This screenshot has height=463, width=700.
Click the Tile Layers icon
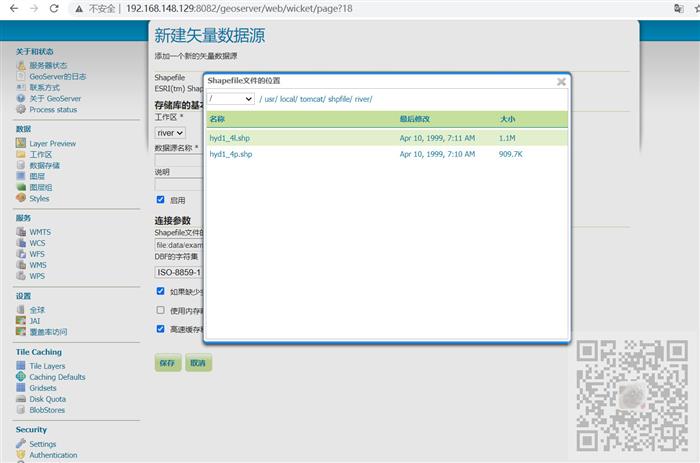pyautogui.click(x=21, y=366)
